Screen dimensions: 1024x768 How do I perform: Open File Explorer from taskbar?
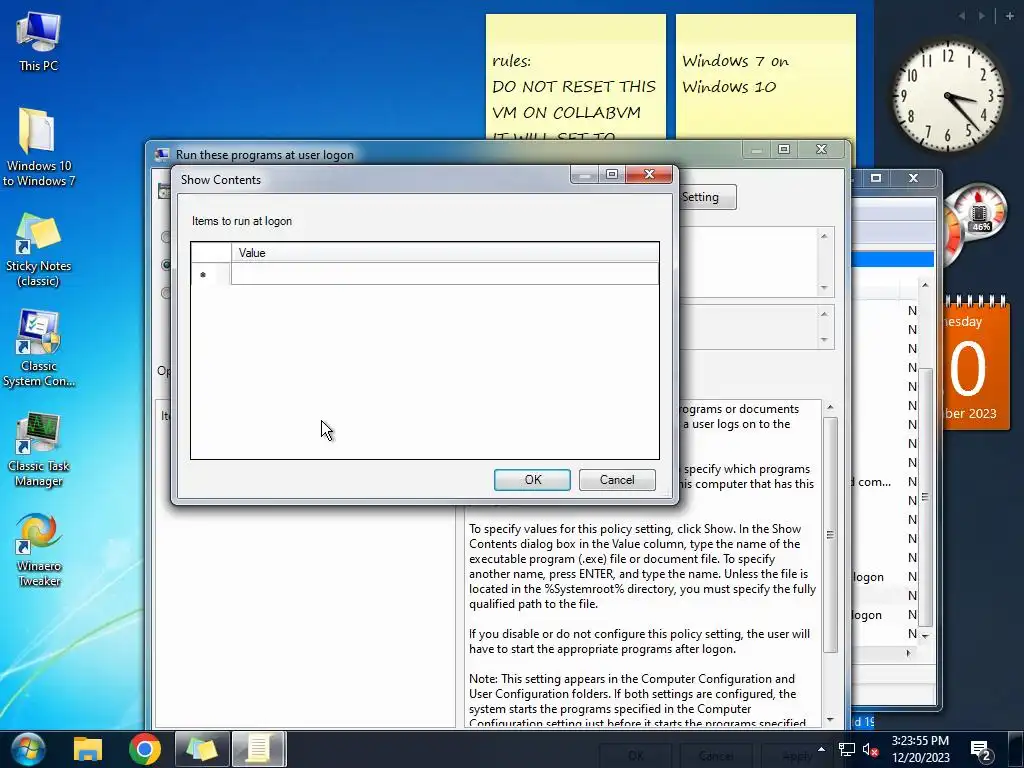coord(88,749)
